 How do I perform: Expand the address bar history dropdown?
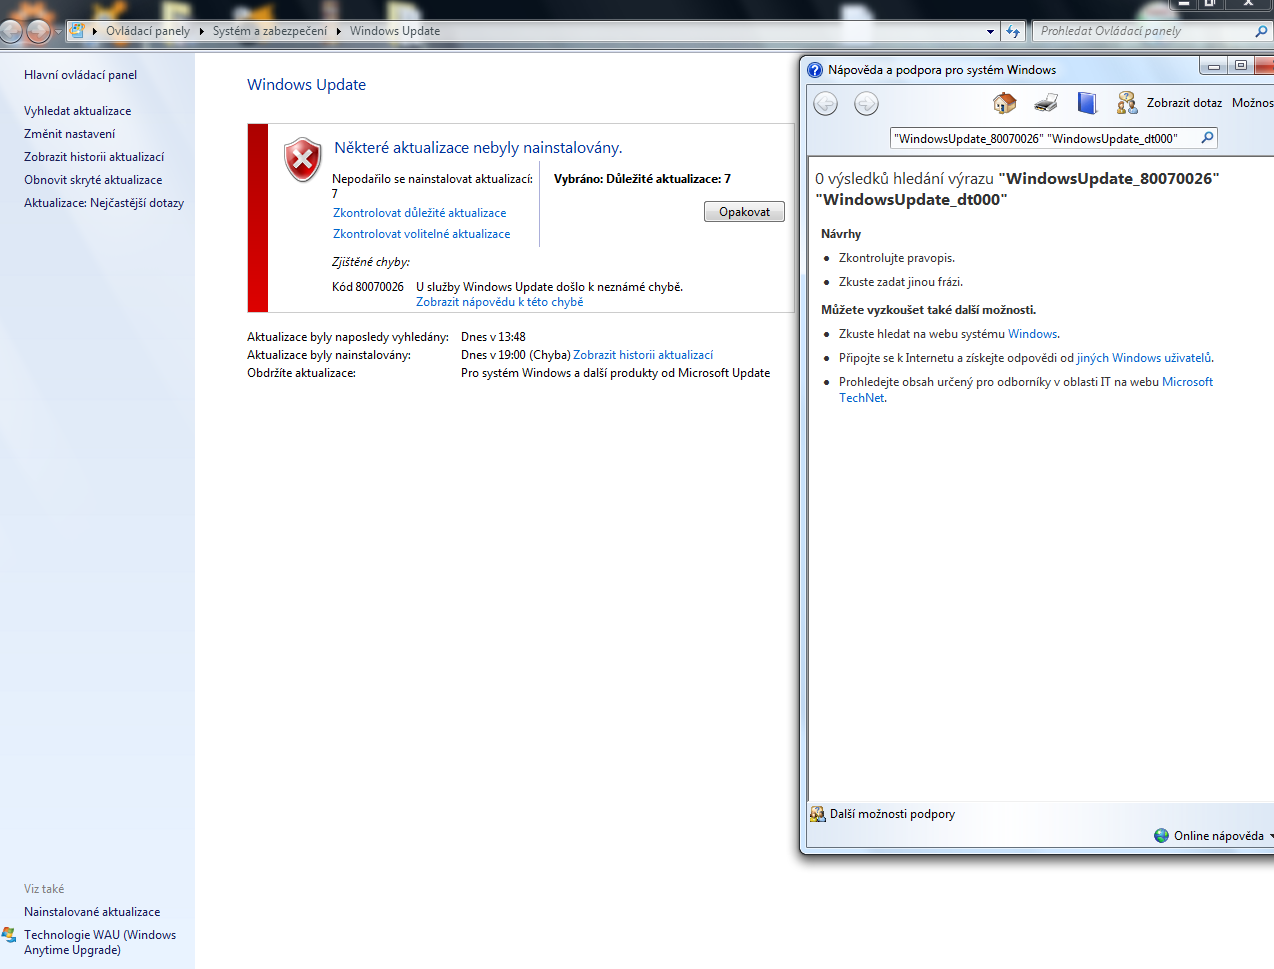pos(990,32)
